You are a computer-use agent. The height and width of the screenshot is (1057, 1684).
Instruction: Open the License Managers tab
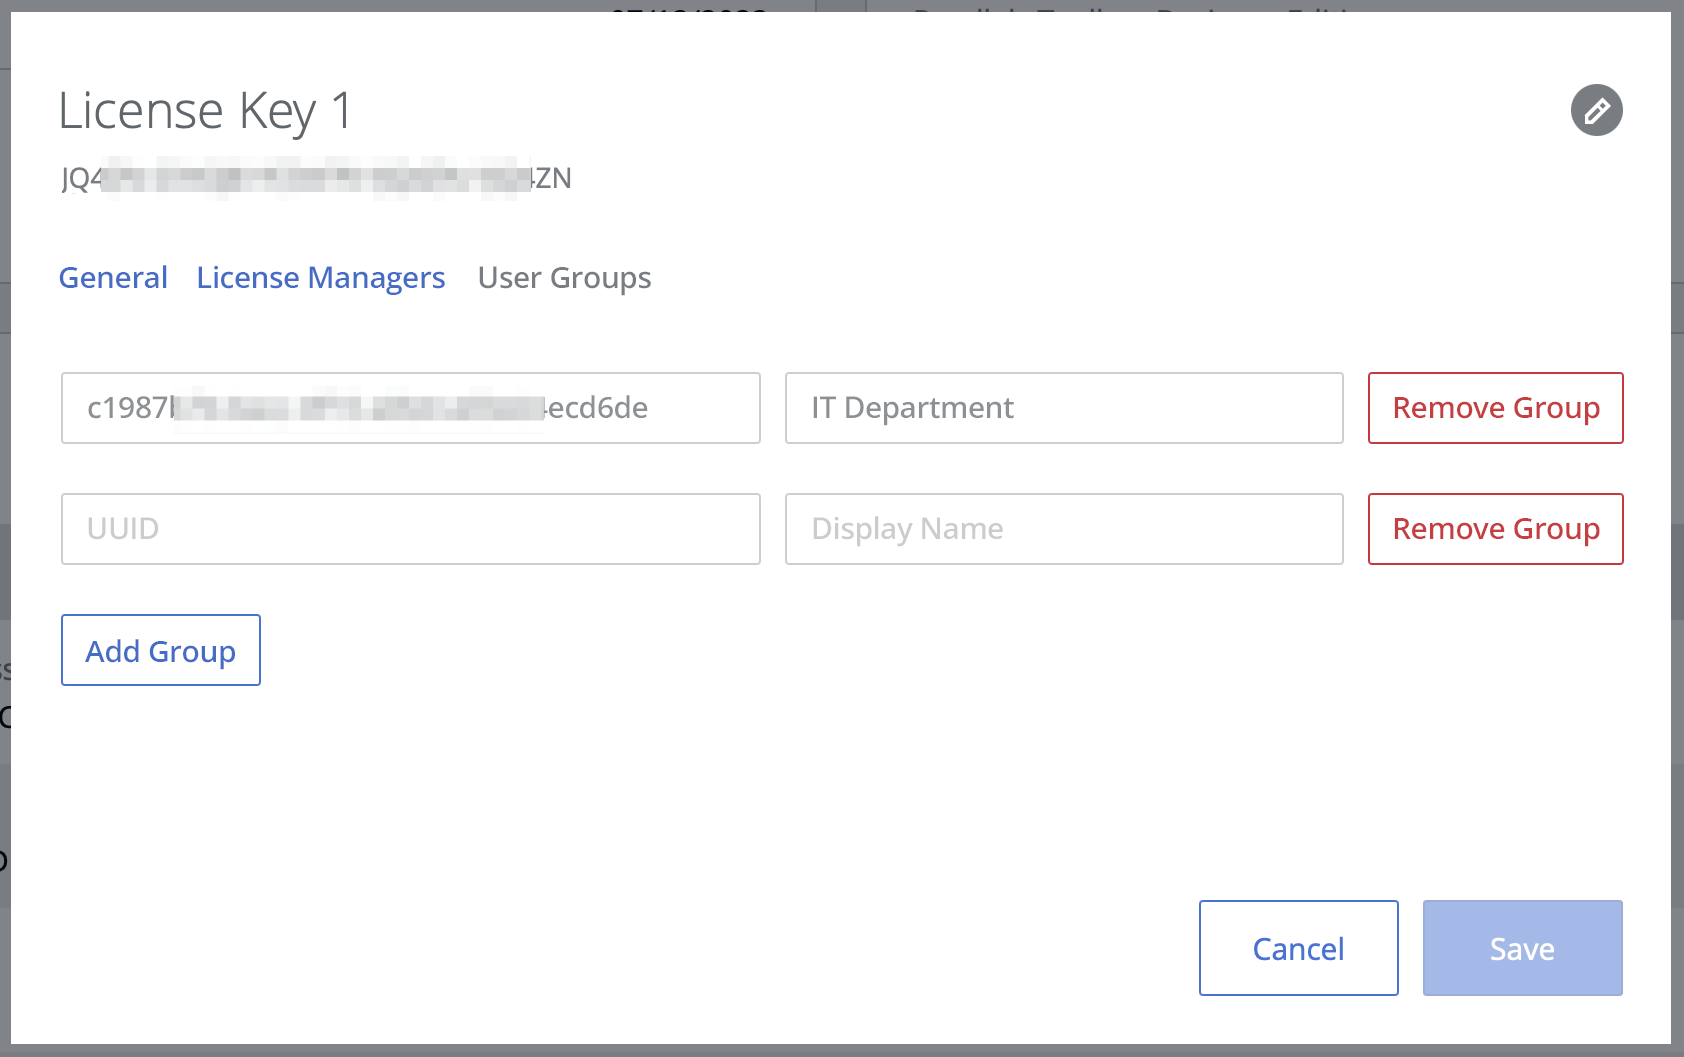tap(321, 277)
